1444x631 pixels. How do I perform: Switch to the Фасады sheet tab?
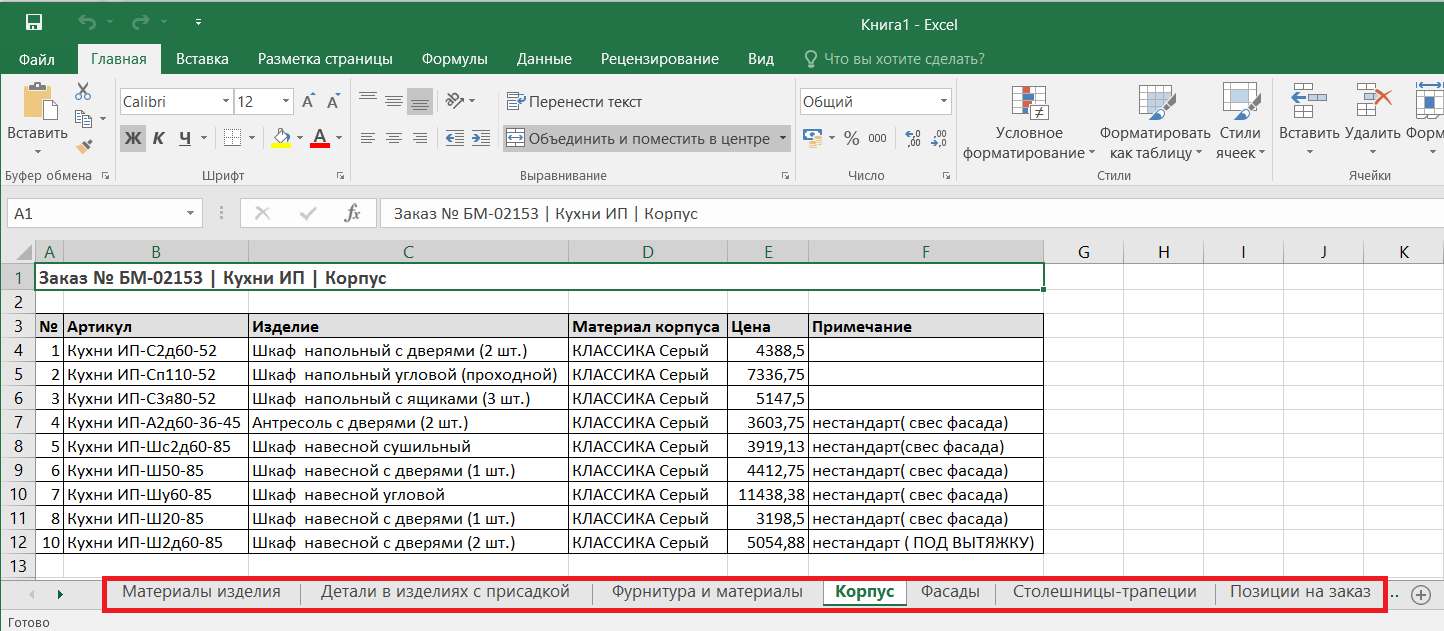(x=950, y=592)
